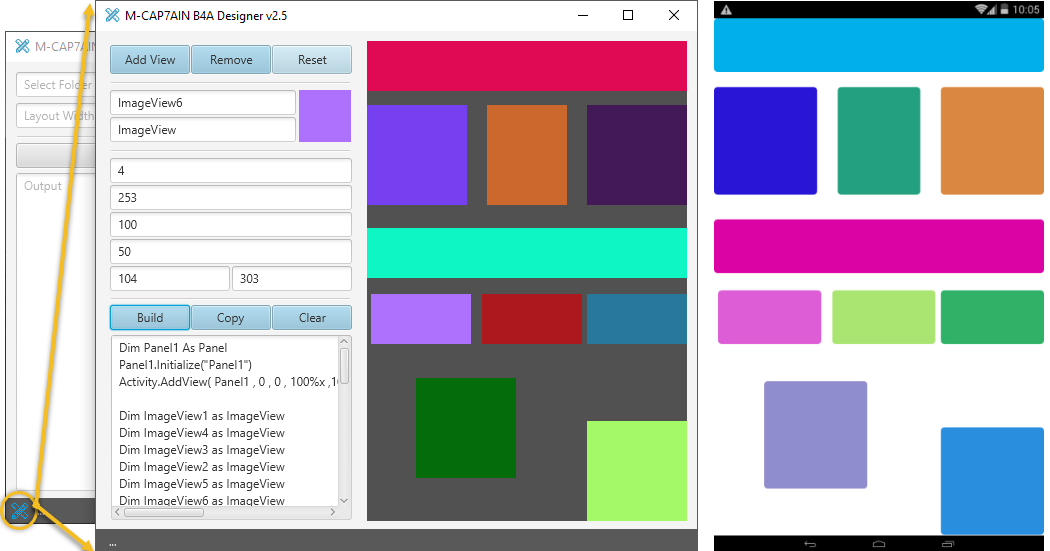Click the Build button

point(150,318)
